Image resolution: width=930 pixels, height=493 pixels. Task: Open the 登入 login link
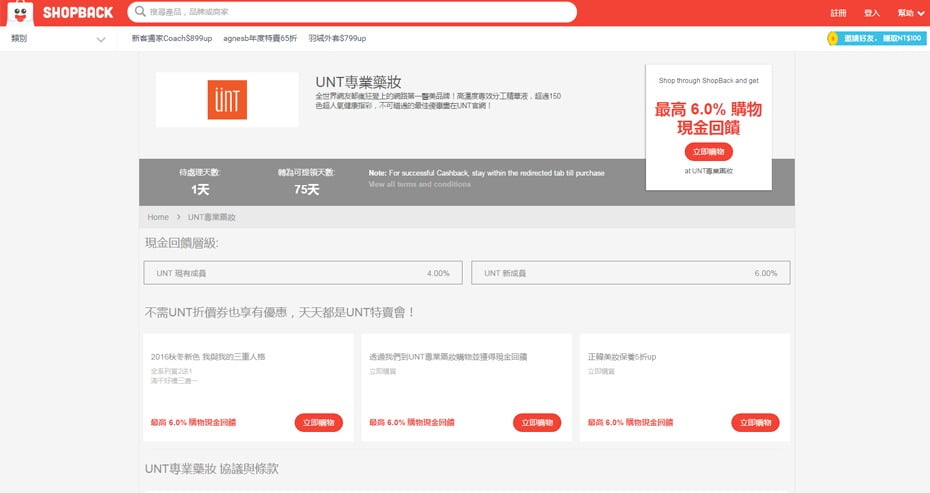click(871, 12)
